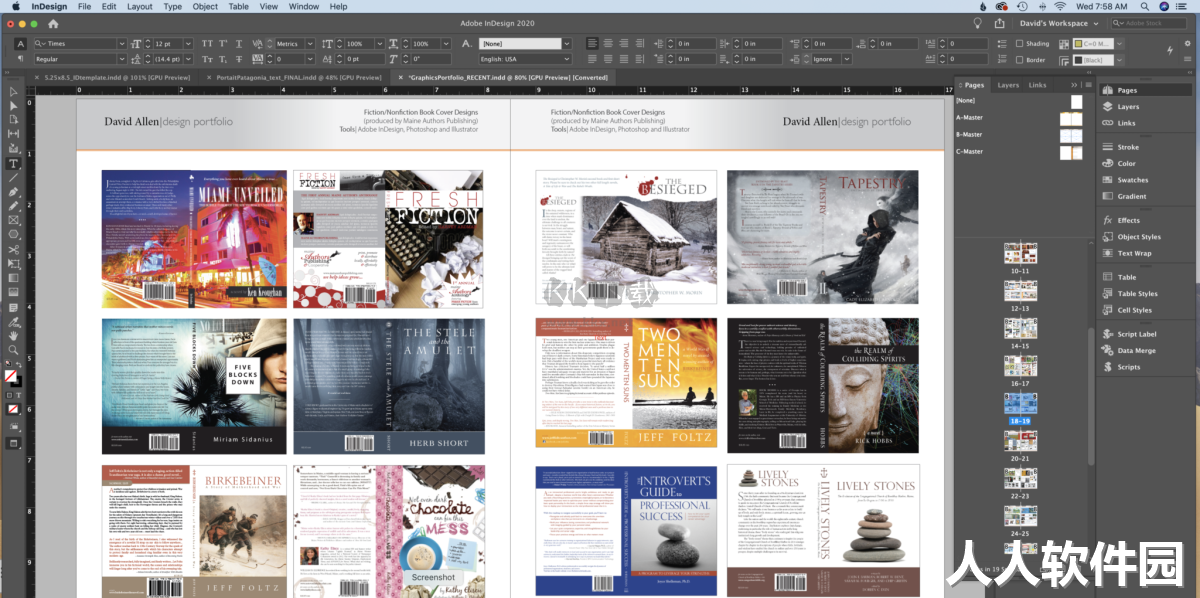Enable the Border checkbox
Viewport: 1200px width, 598px height.
coord(1019,60)
